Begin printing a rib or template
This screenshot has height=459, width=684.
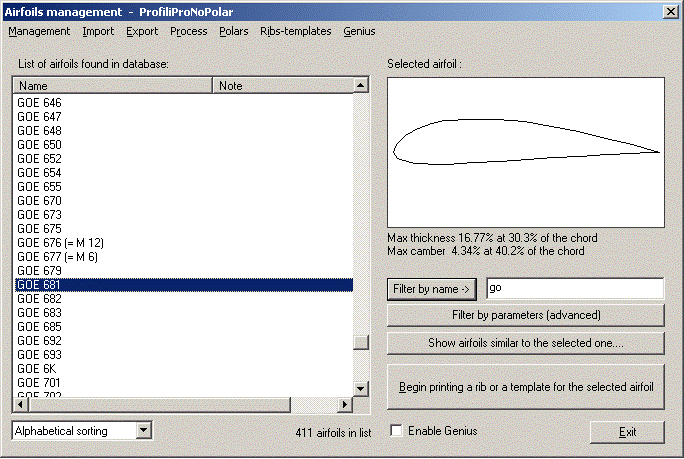[526, 386]
